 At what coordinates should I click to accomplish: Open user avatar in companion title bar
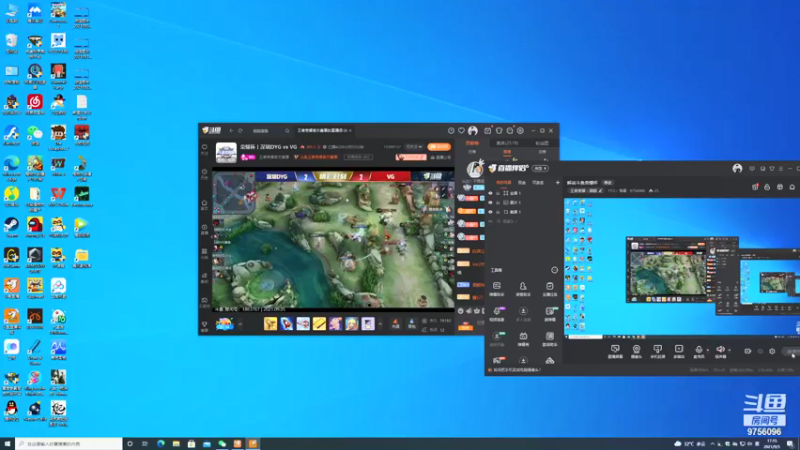tap(737, 168)
